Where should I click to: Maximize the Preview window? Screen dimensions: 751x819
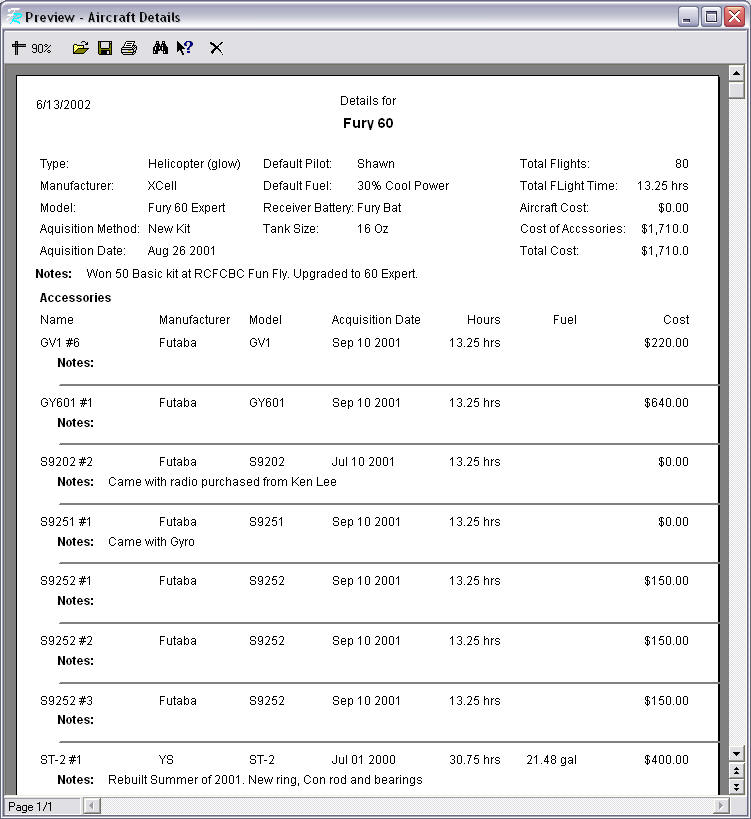pyautogui.click(x=711, y=17)
